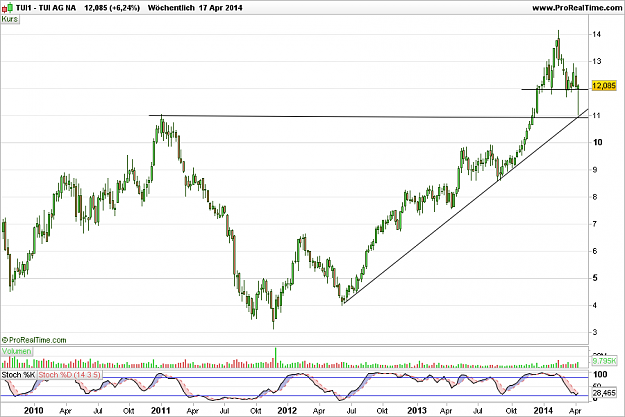Click the 11 price axis label
The height and width of the screenshot is (417, 625).
tap(596, 116)
